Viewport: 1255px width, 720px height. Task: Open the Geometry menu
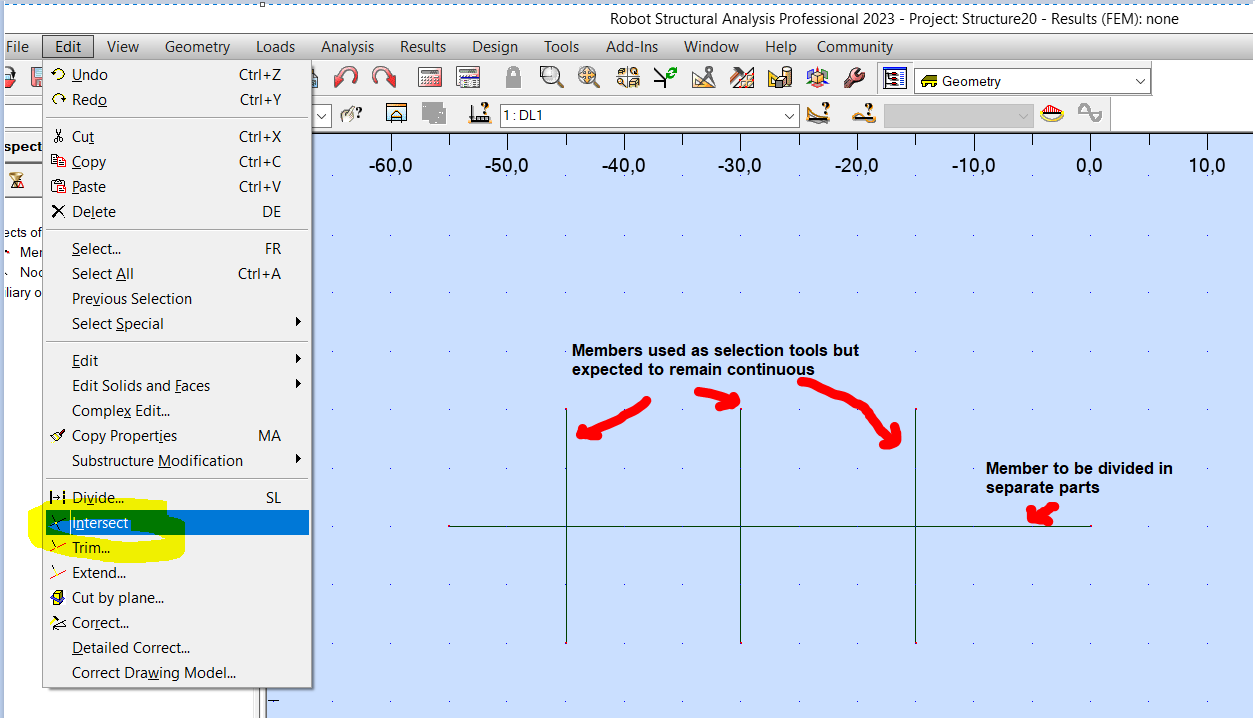pos(196,46)
